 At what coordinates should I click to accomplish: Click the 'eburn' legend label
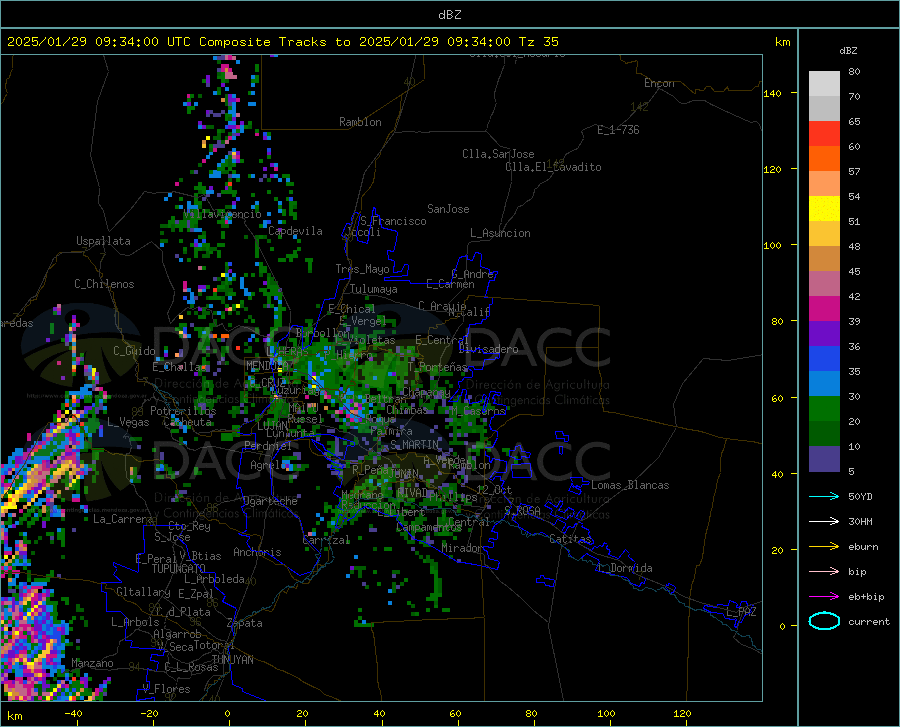click(863, 547)
